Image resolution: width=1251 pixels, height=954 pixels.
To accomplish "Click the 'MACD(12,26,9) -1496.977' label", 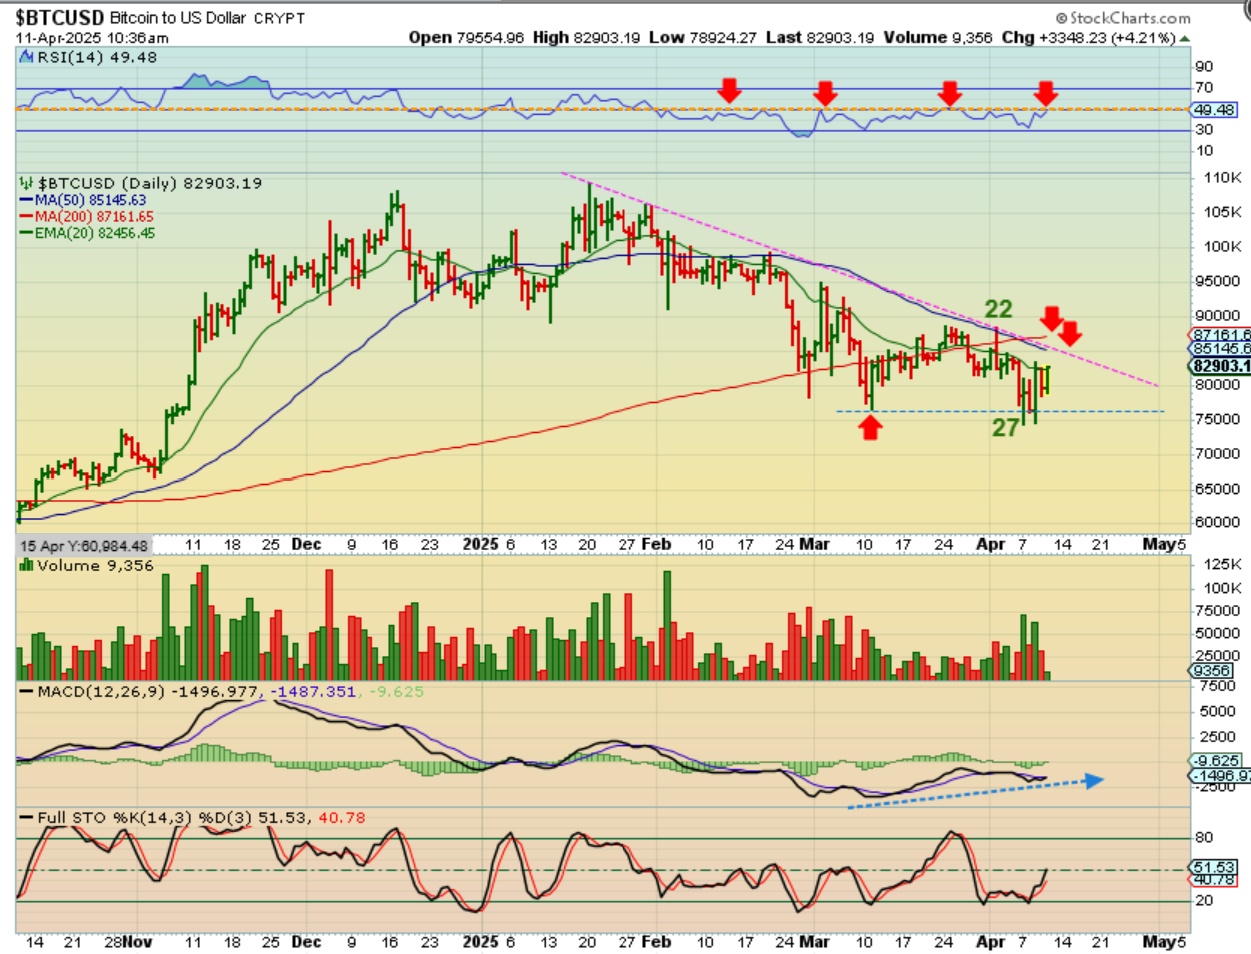I will (149, 692).
